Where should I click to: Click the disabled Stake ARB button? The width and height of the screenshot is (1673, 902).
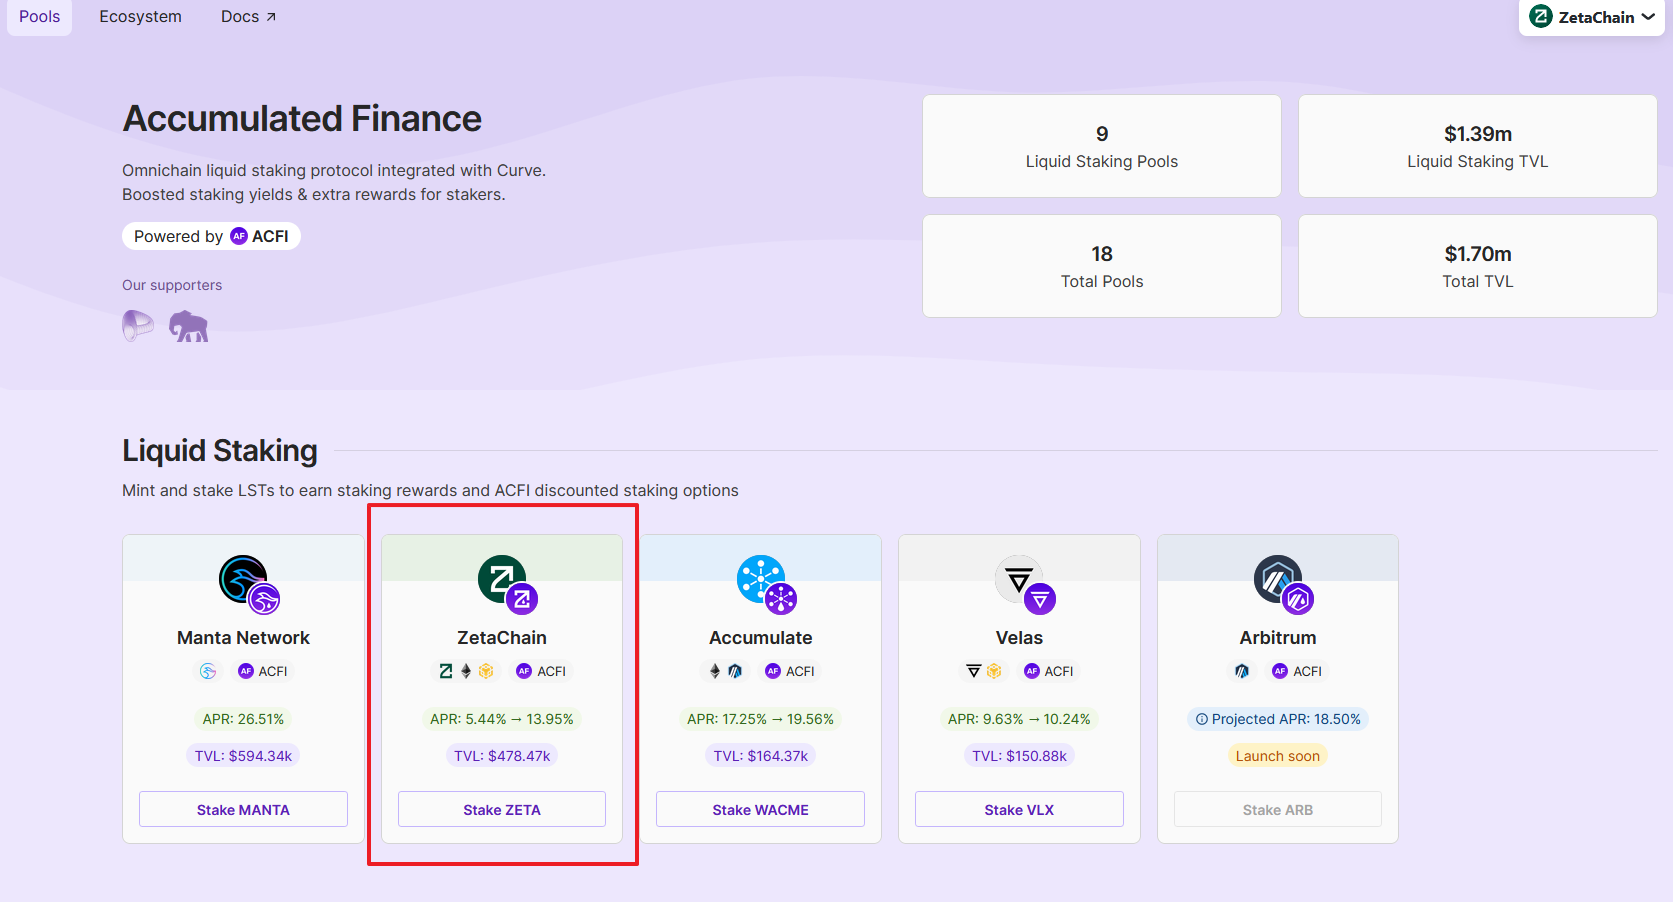[1278, 809]
